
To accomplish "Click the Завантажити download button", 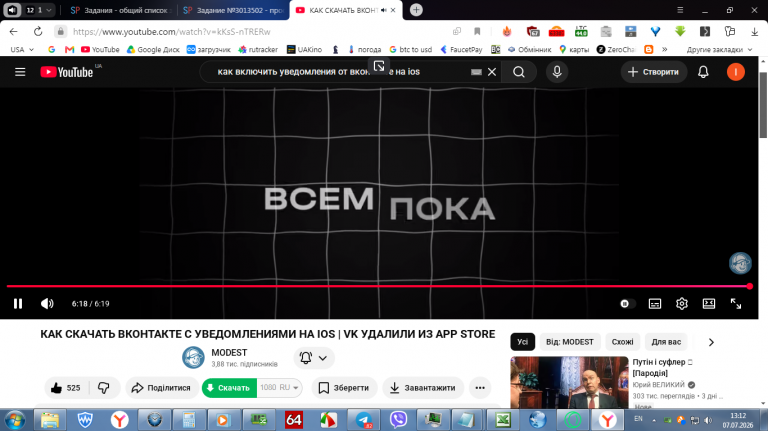I will 423,388.
